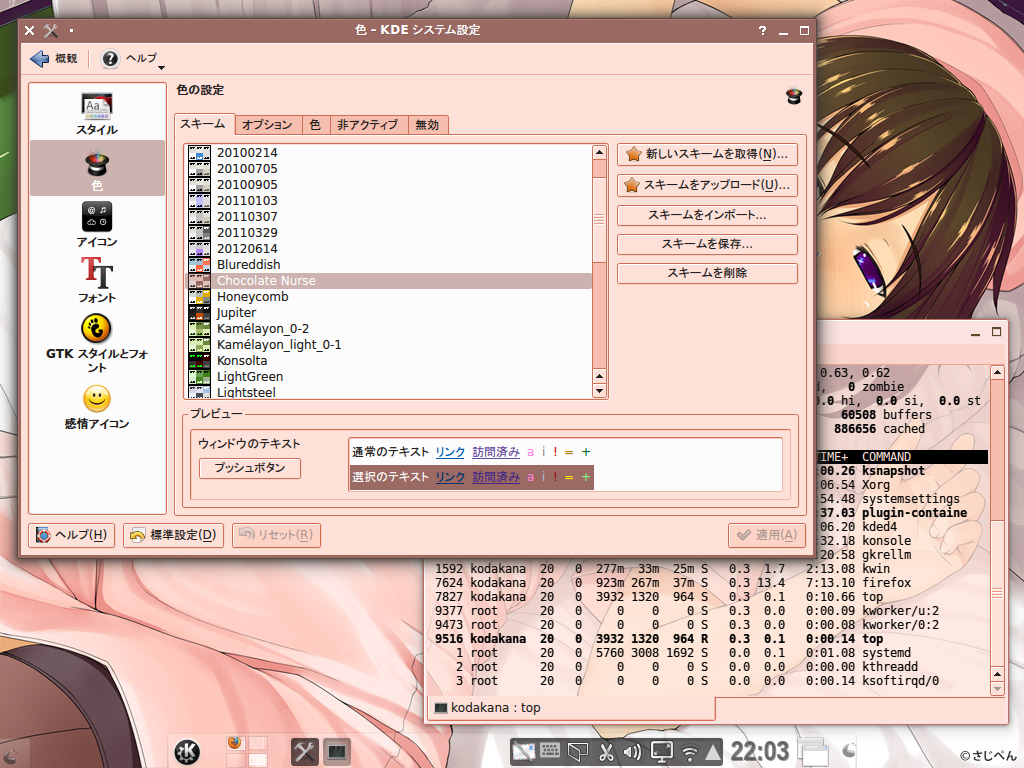Viewport: 1024px width, 768px height.
Task: Click 新しいスキームを取得(N)... button
Action: point(707,154)
